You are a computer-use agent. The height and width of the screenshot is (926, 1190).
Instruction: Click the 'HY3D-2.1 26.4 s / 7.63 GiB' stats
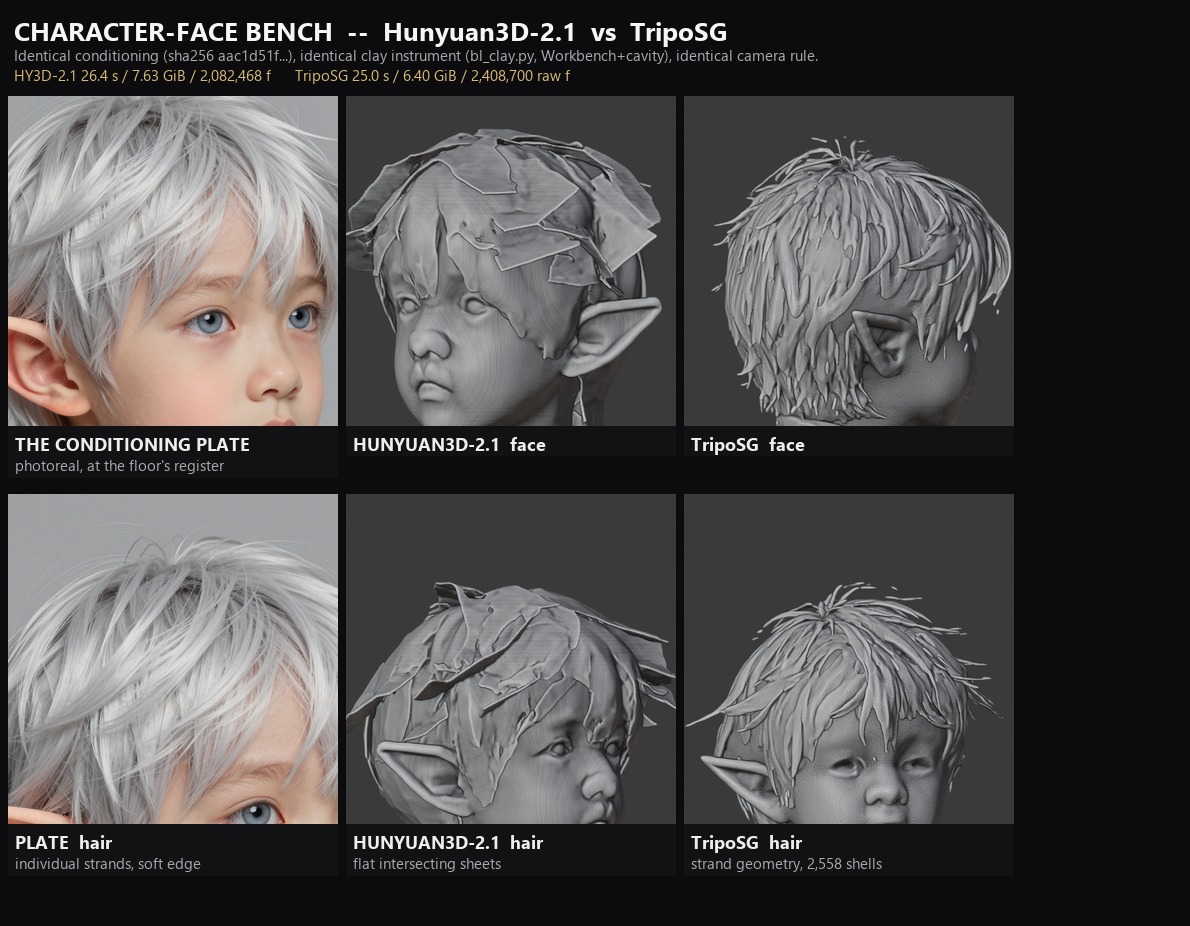coord(142,76)
